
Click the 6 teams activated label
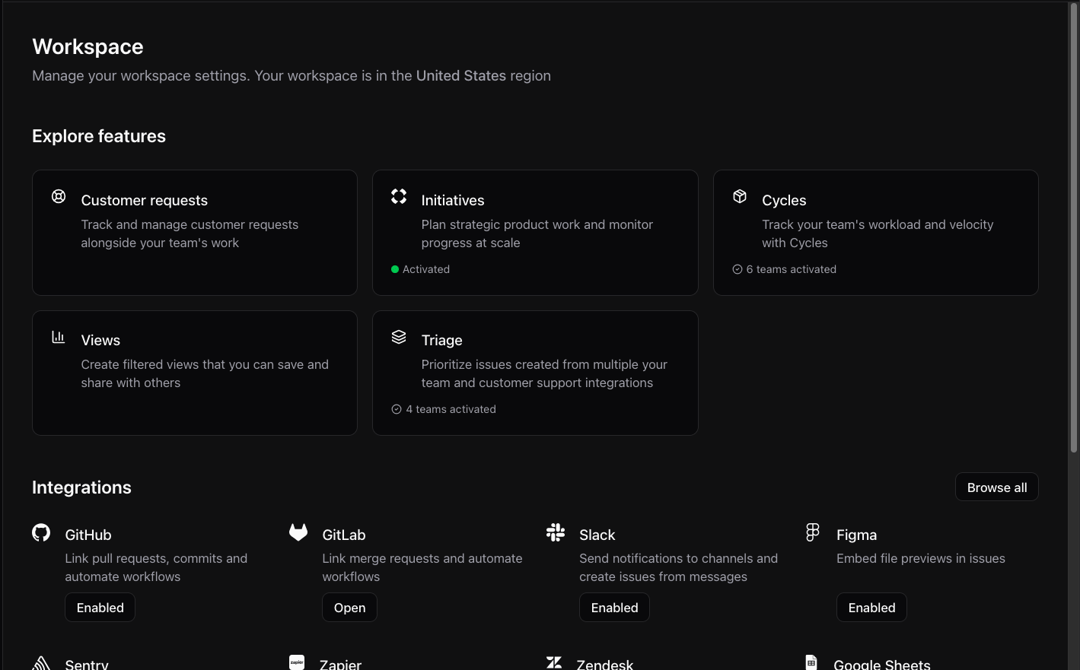791,269
